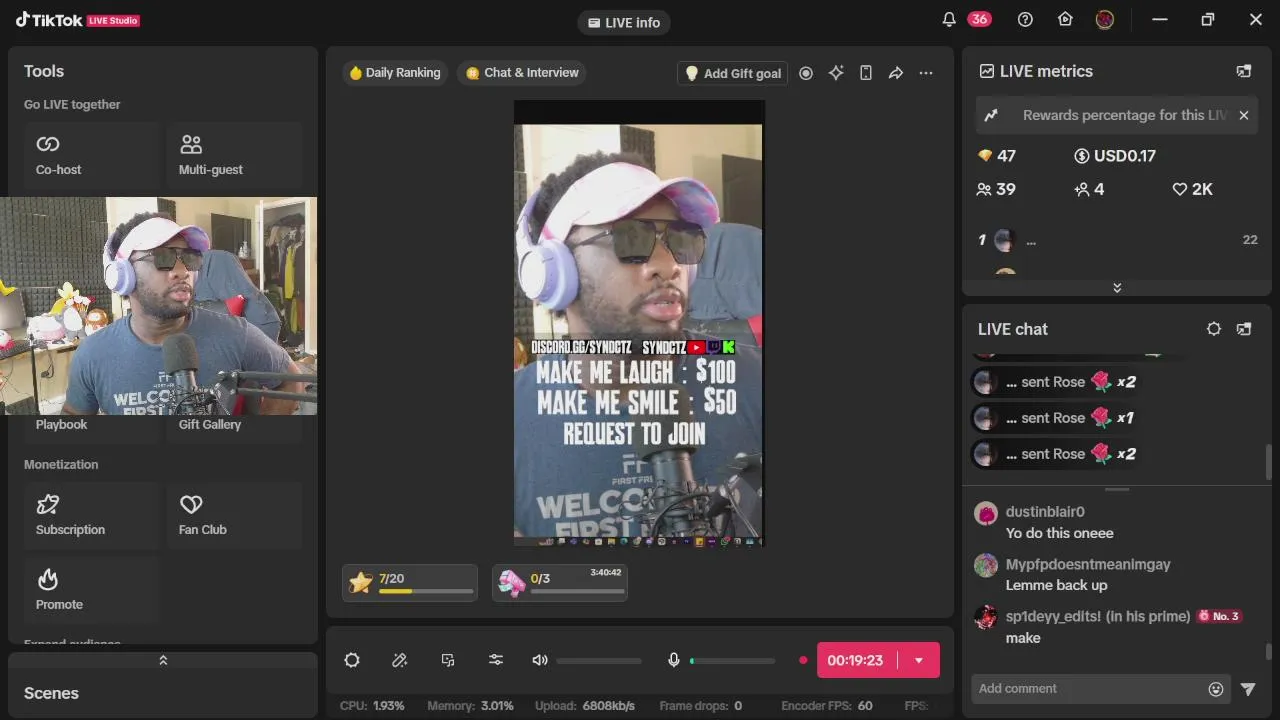Switch orientation with the phone icon
1280x720 pixels.
pos(866,73)
